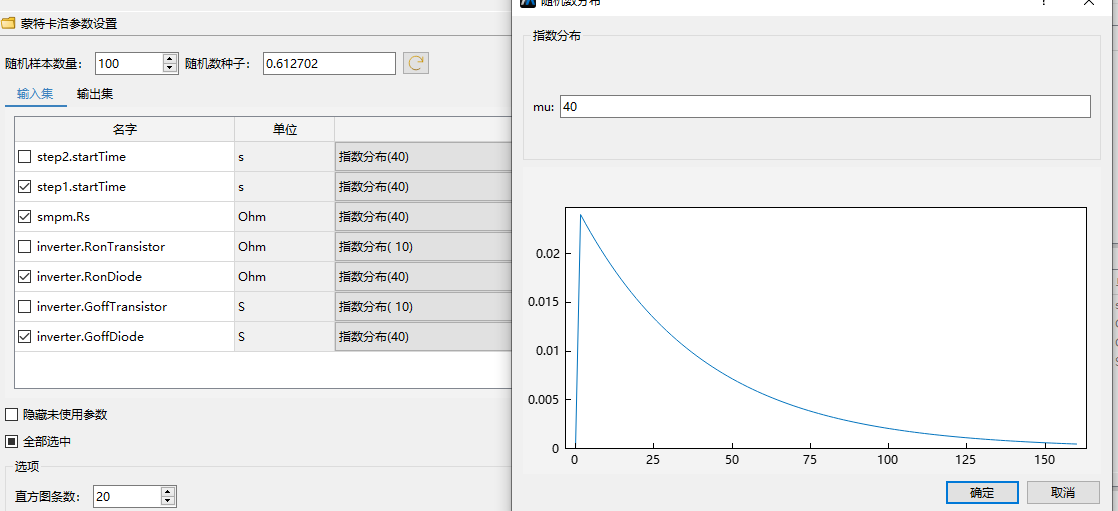The image size is (1118, 511).
Task: Uncheck the smpm.Rs checkbox
Action: pyautogui.click(x=24, y=217)
